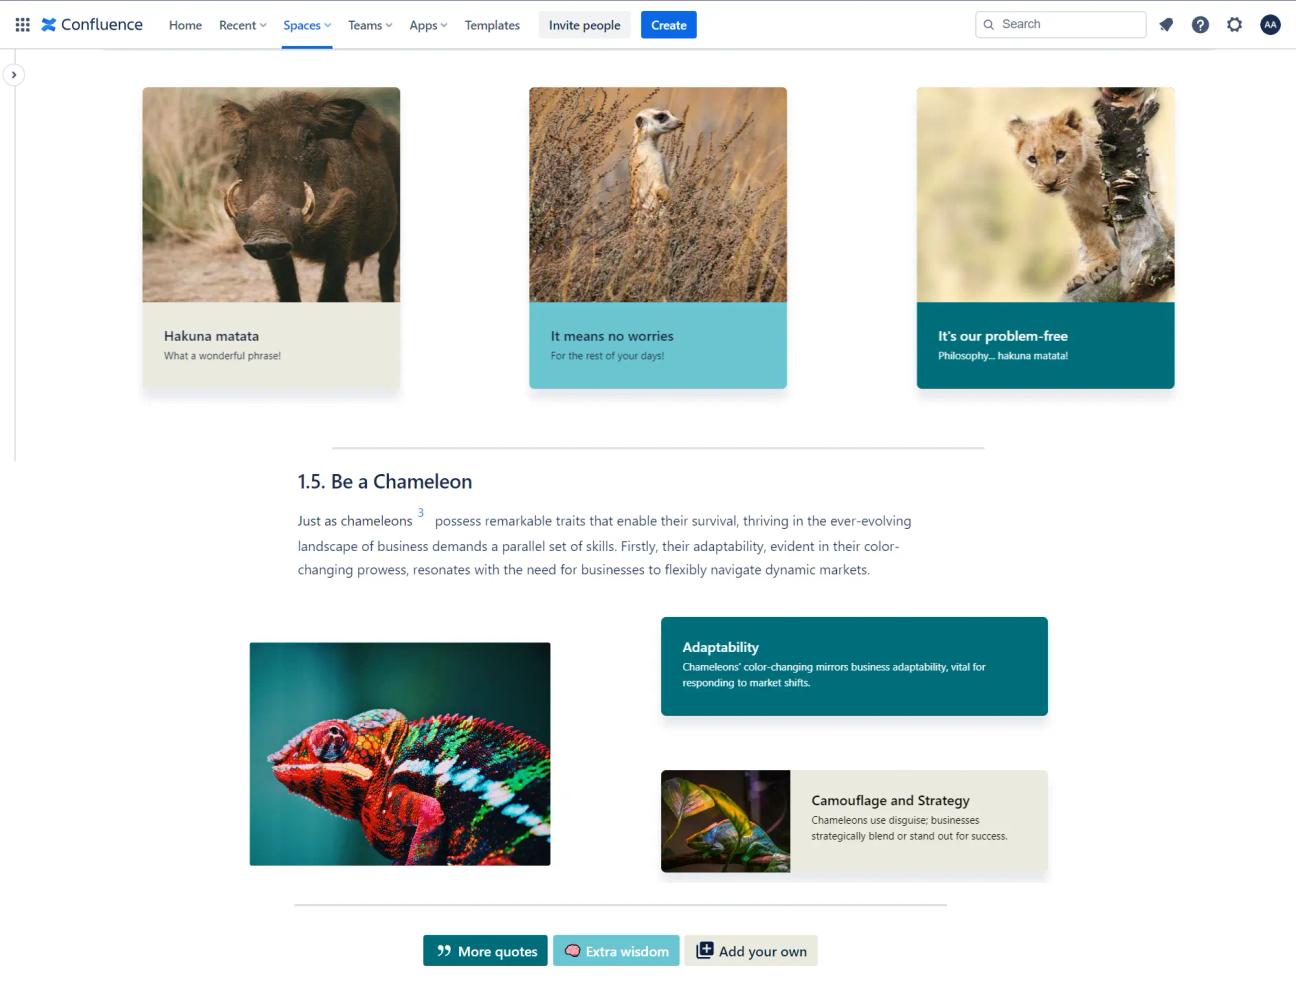
Task: Go to the Home menu item
Action: pos(185,25)
